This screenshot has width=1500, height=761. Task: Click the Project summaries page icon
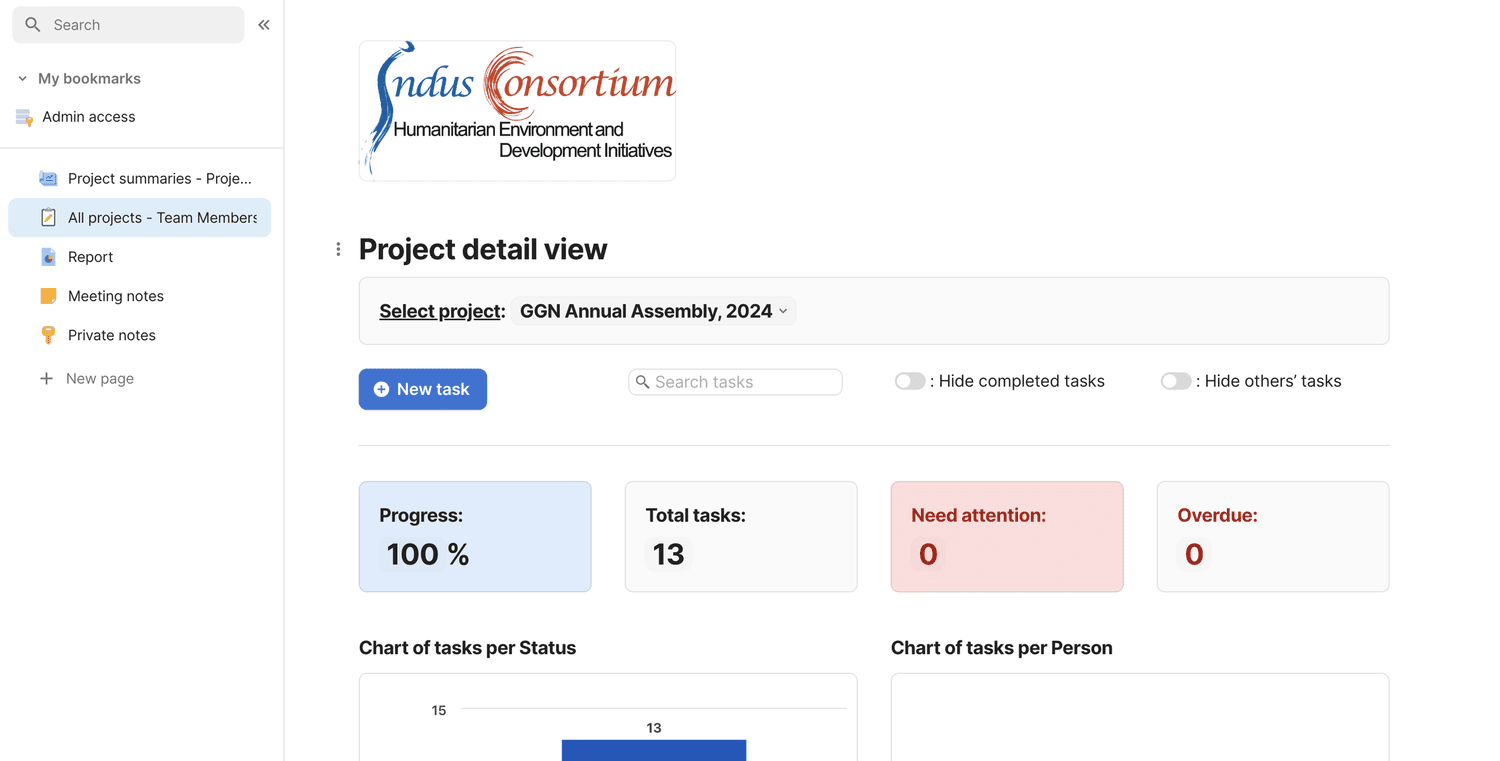pyautogui.click(x=48, y=178)
